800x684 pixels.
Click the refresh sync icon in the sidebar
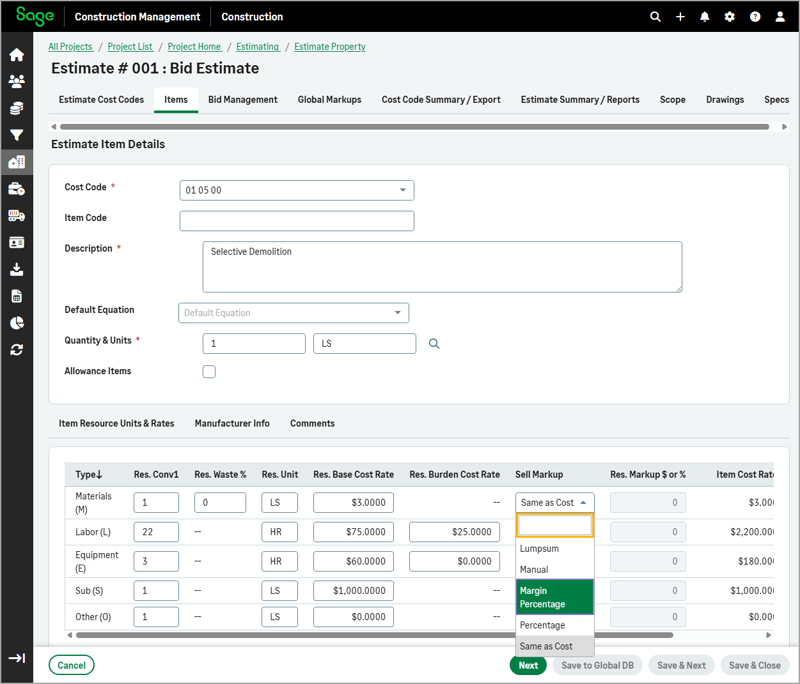click(x=16, y=349)
